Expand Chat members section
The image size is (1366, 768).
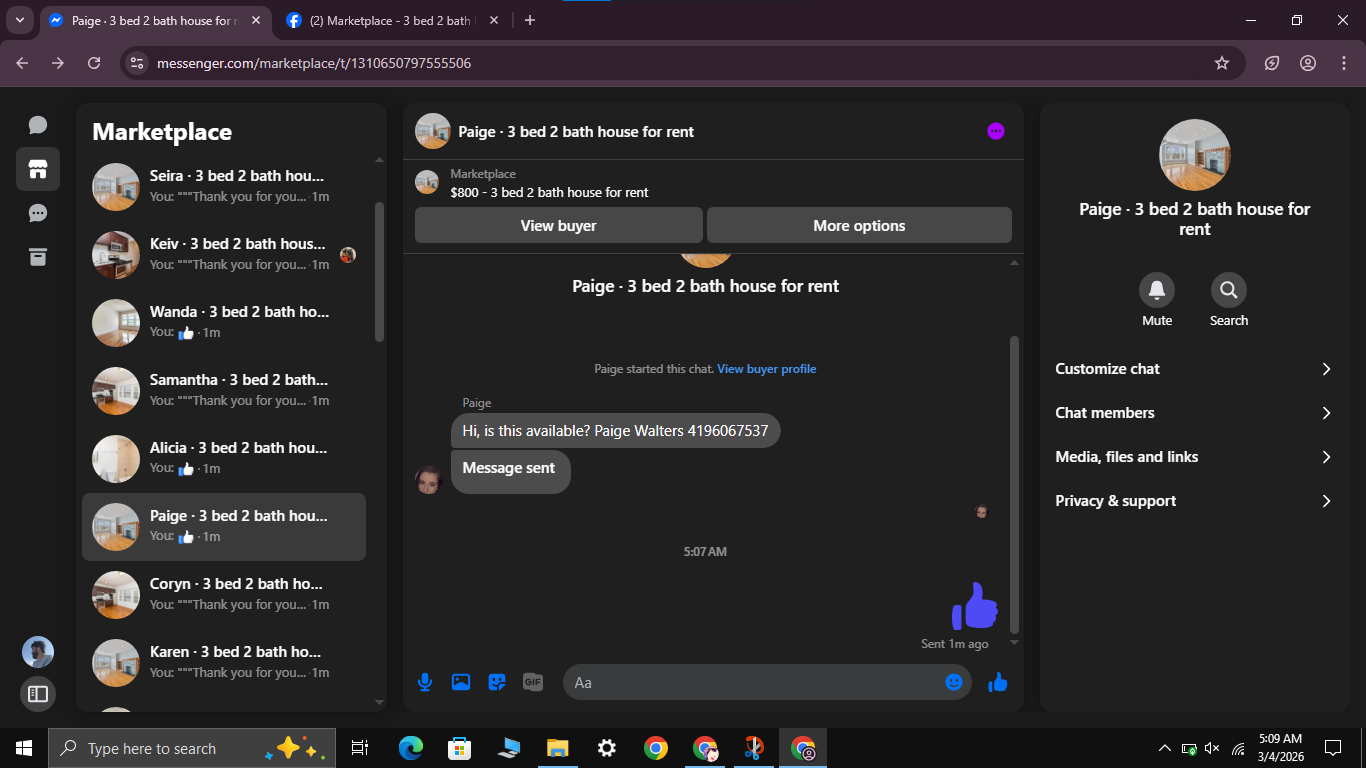coord(1195,413)
